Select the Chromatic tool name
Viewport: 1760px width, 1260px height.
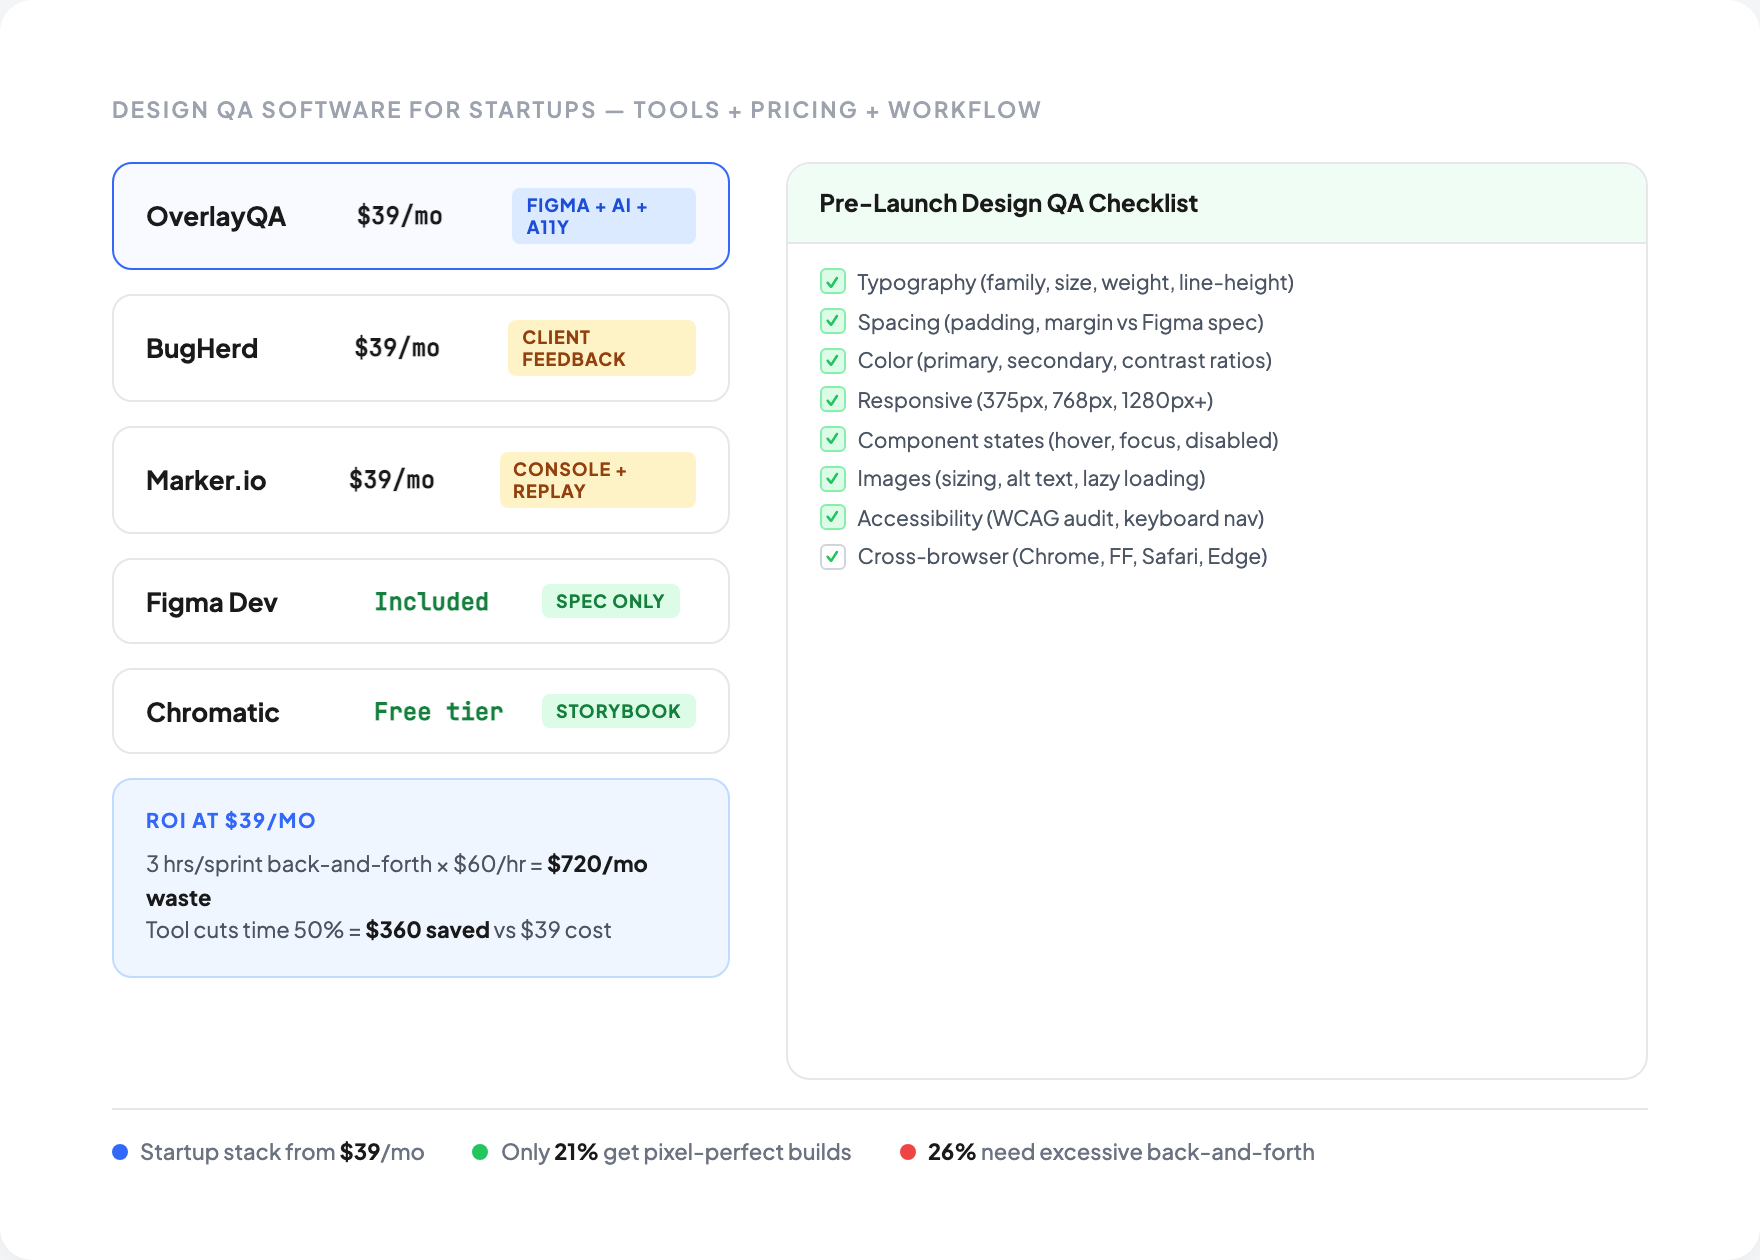click(213, 712)
